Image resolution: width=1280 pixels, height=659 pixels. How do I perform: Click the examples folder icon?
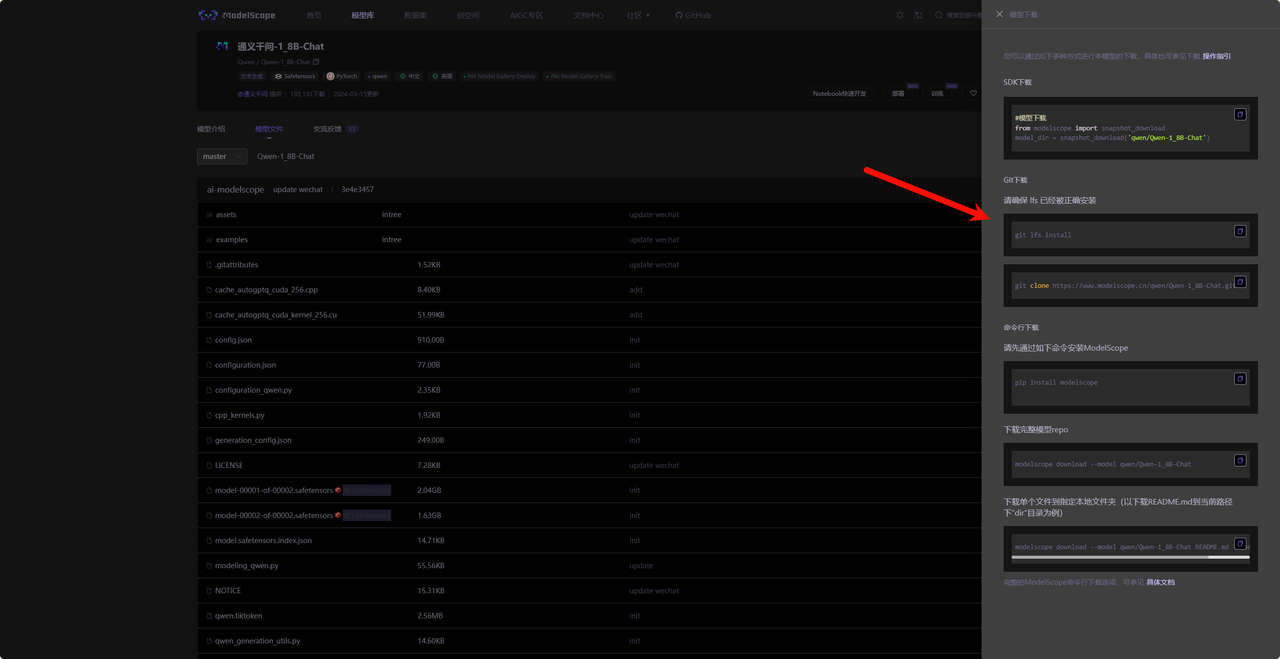pos(209,239)
